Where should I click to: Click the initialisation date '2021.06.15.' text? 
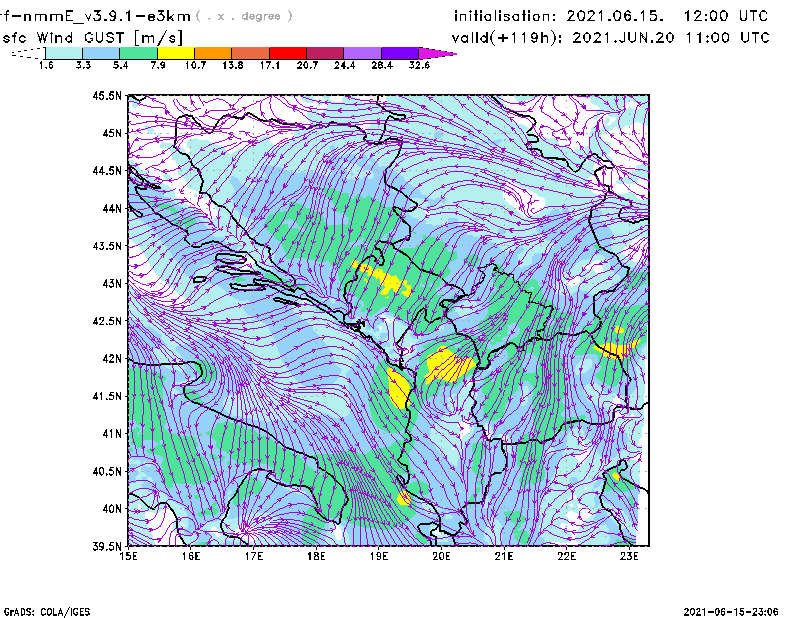click(615, 16)
